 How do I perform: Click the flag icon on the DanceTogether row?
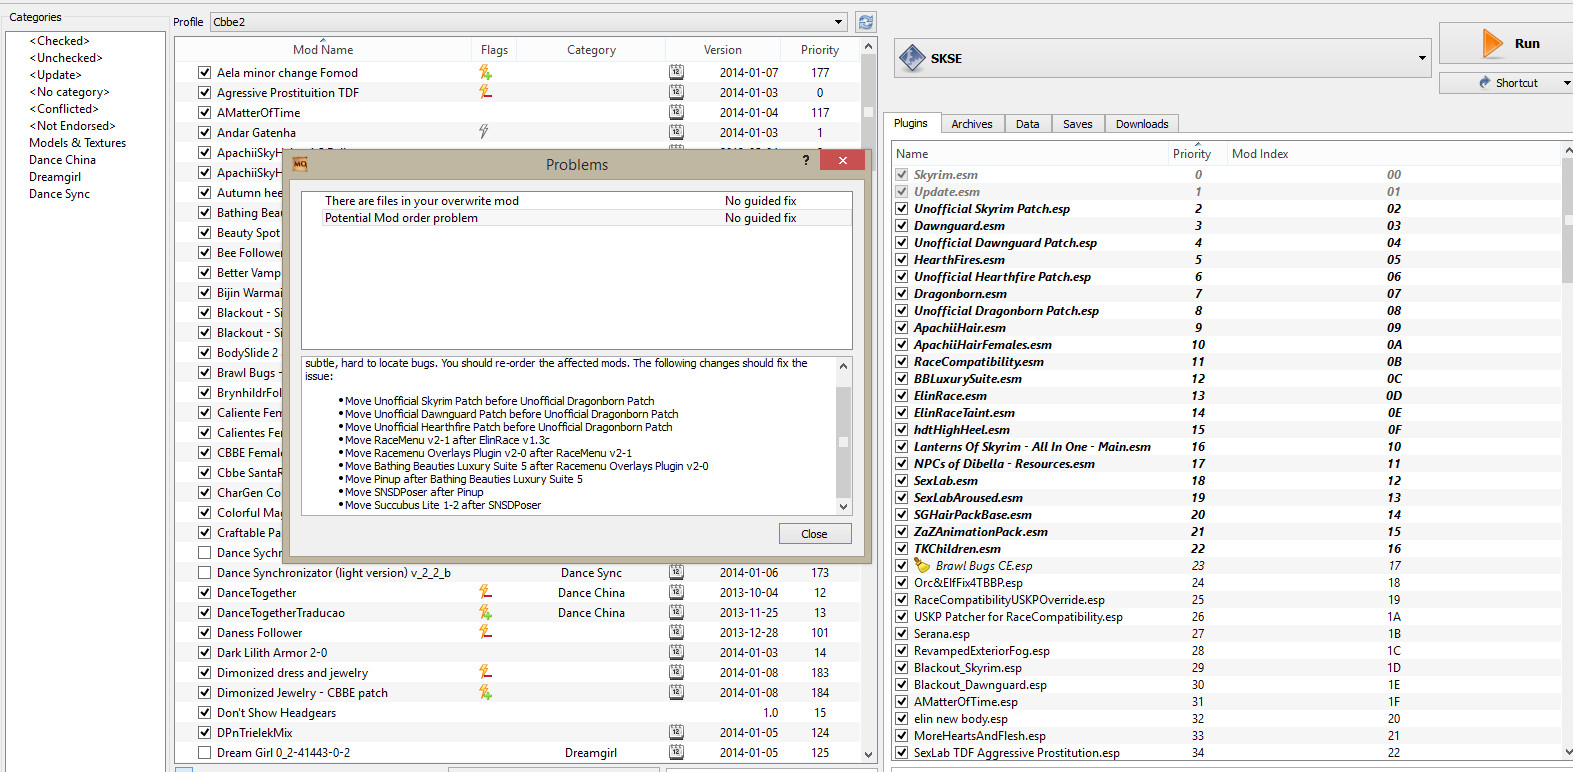tap(485, 592)
